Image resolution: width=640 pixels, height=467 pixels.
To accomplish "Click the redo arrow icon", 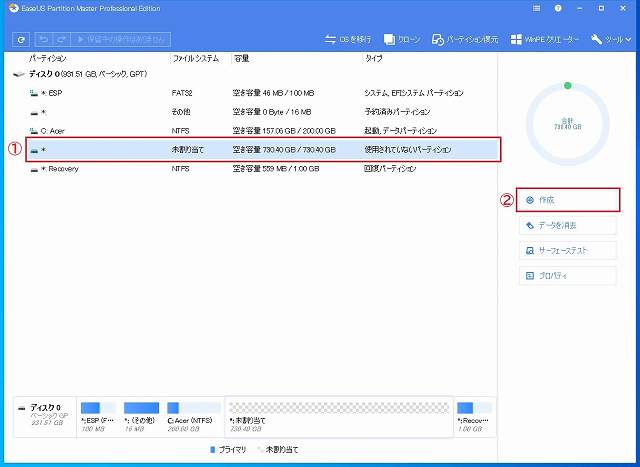I will pos(62,40).
